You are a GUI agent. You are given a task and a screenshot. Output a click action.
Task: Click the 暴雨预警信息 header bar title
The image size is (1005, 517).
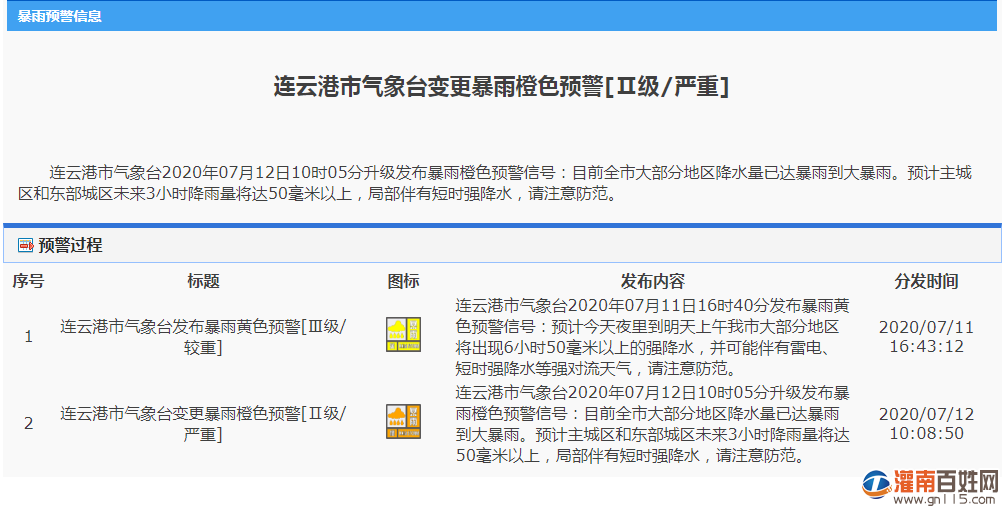pyautogui.click(x=59, y=16)
